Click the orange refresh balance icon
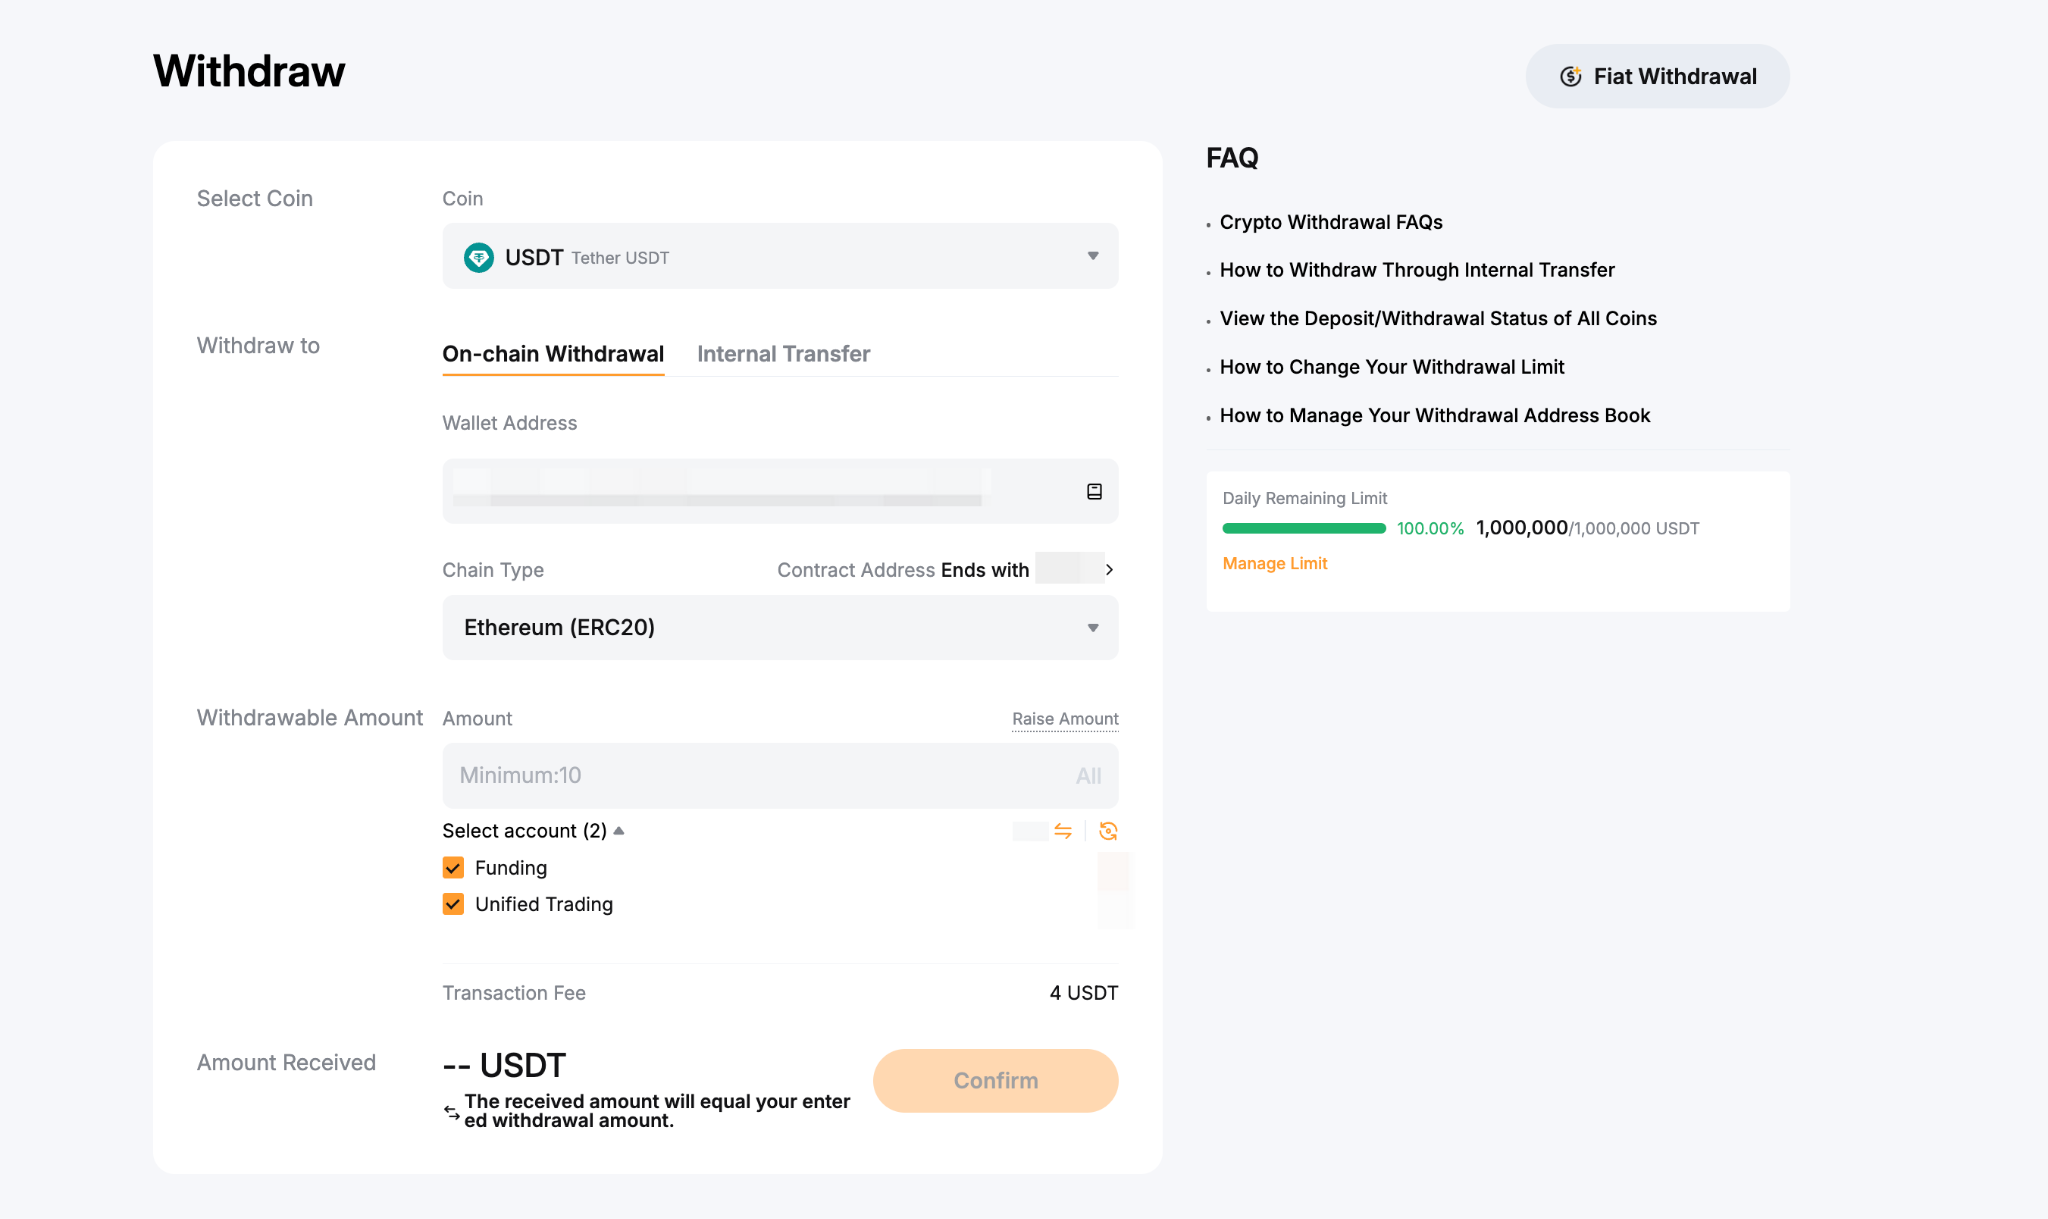The image size is (2048, 1219). click(1108, 831)
